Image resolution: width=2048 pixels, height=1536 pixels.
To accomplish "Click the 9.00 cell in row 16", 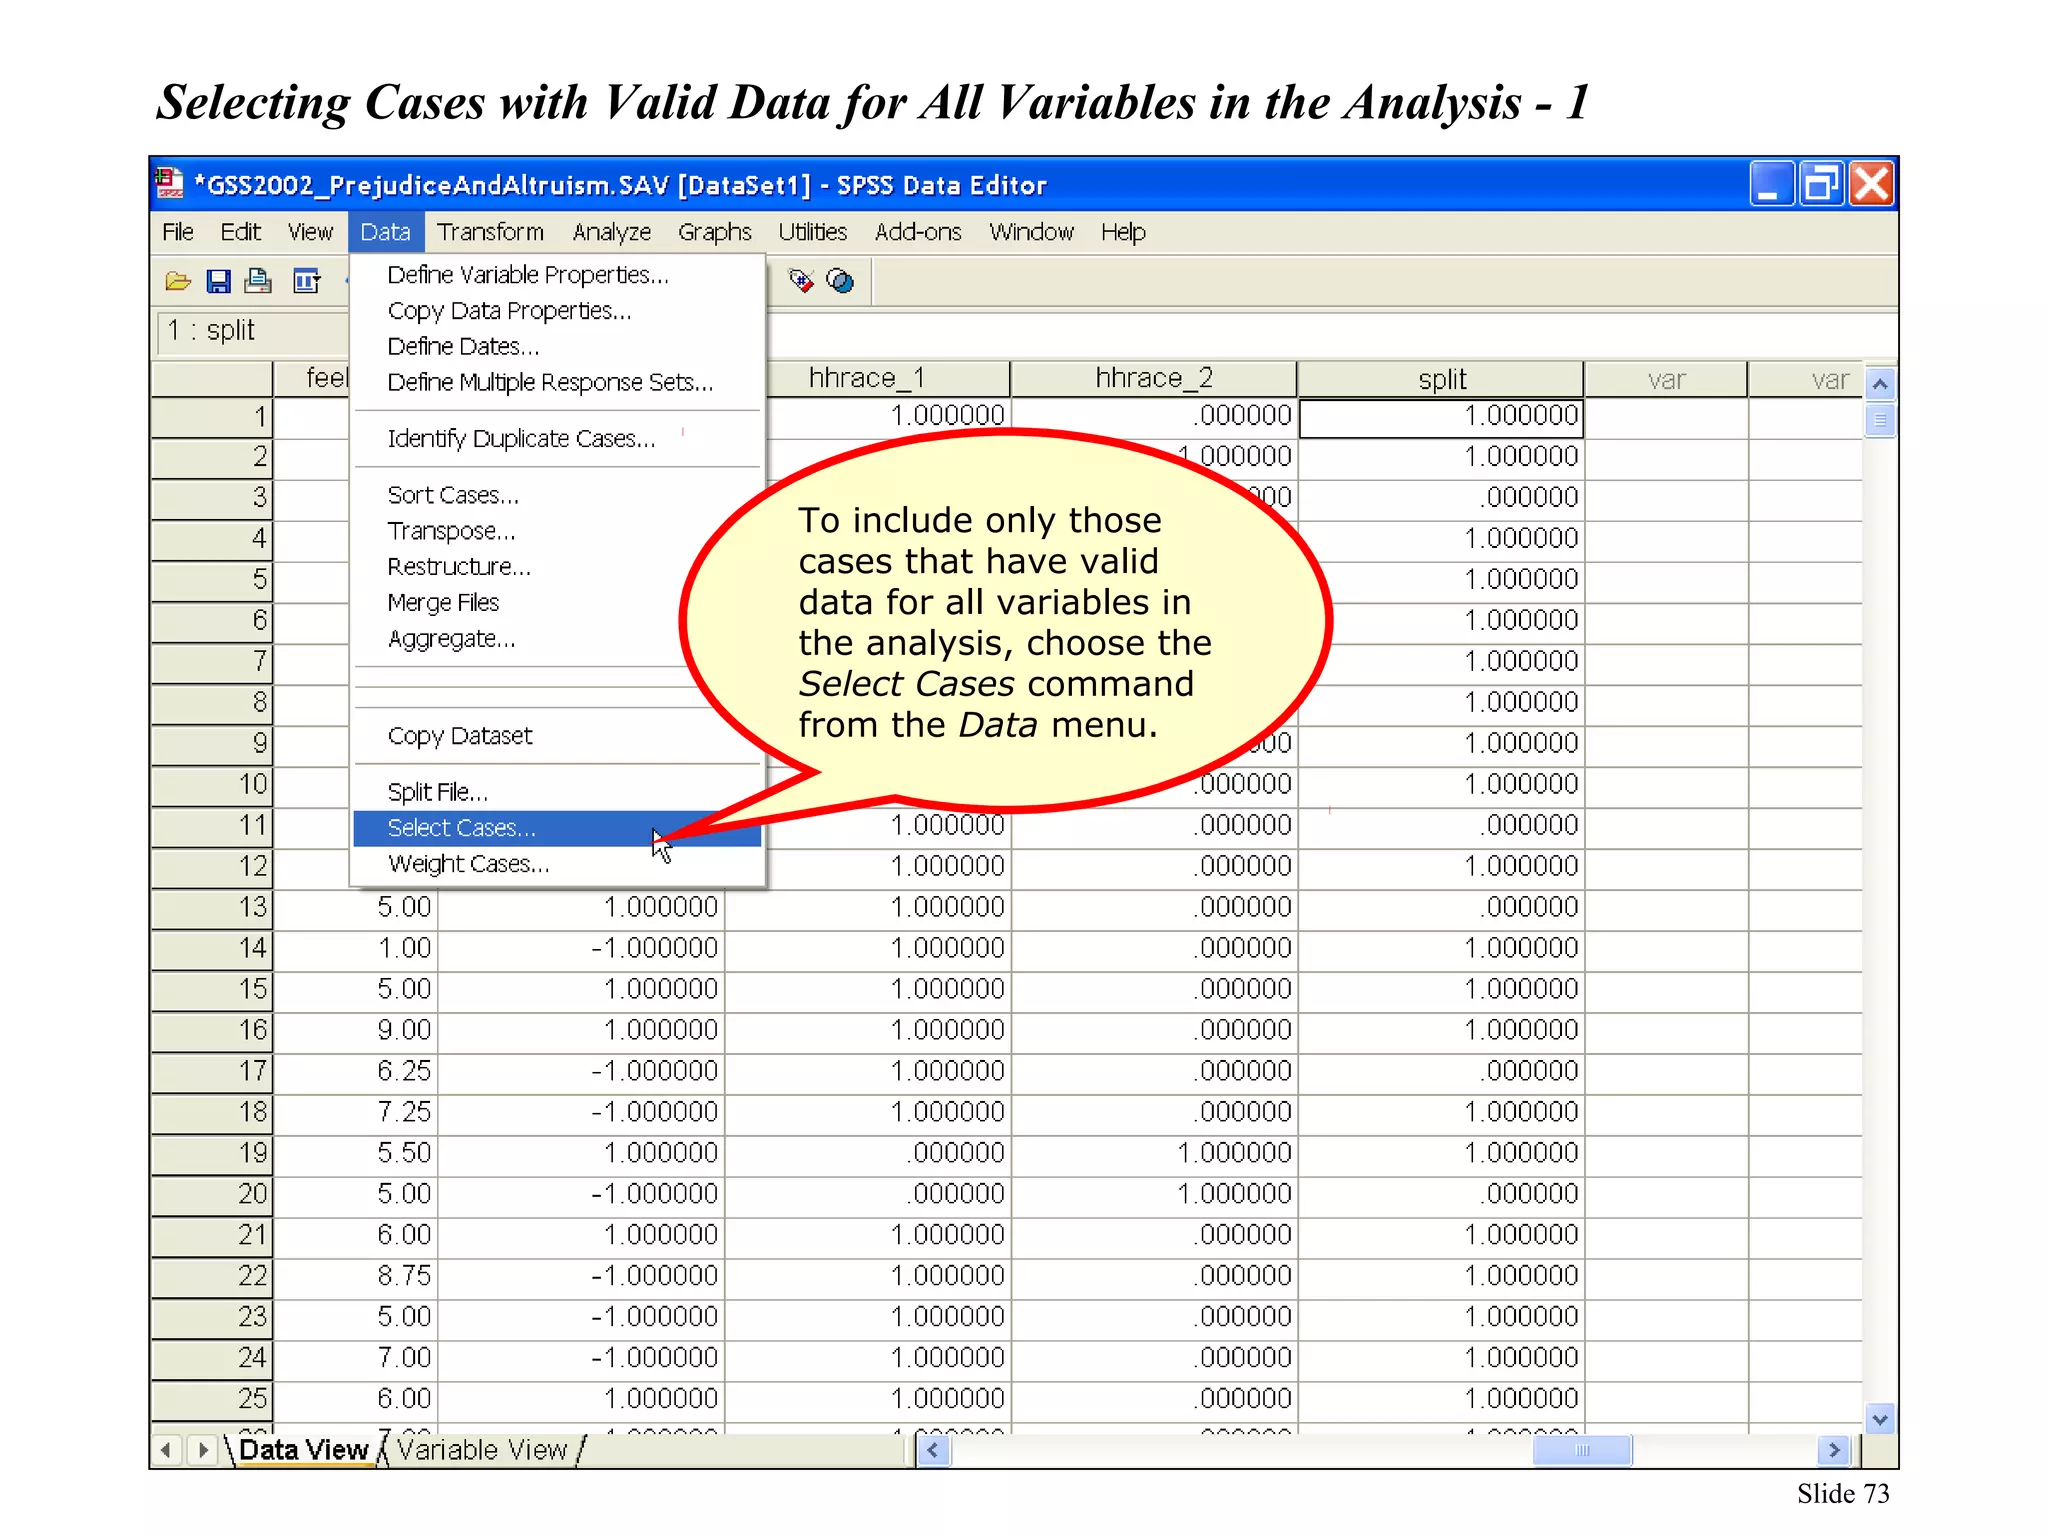I will (x=356, y=1031).
